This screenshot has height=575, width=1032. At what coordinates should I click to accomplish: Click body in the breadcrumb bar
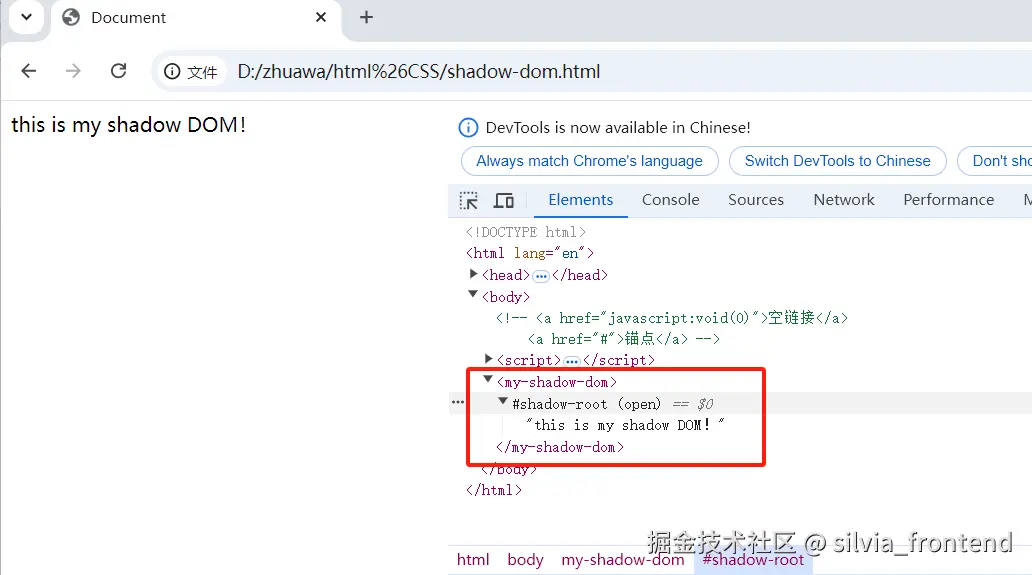[525, 560]
